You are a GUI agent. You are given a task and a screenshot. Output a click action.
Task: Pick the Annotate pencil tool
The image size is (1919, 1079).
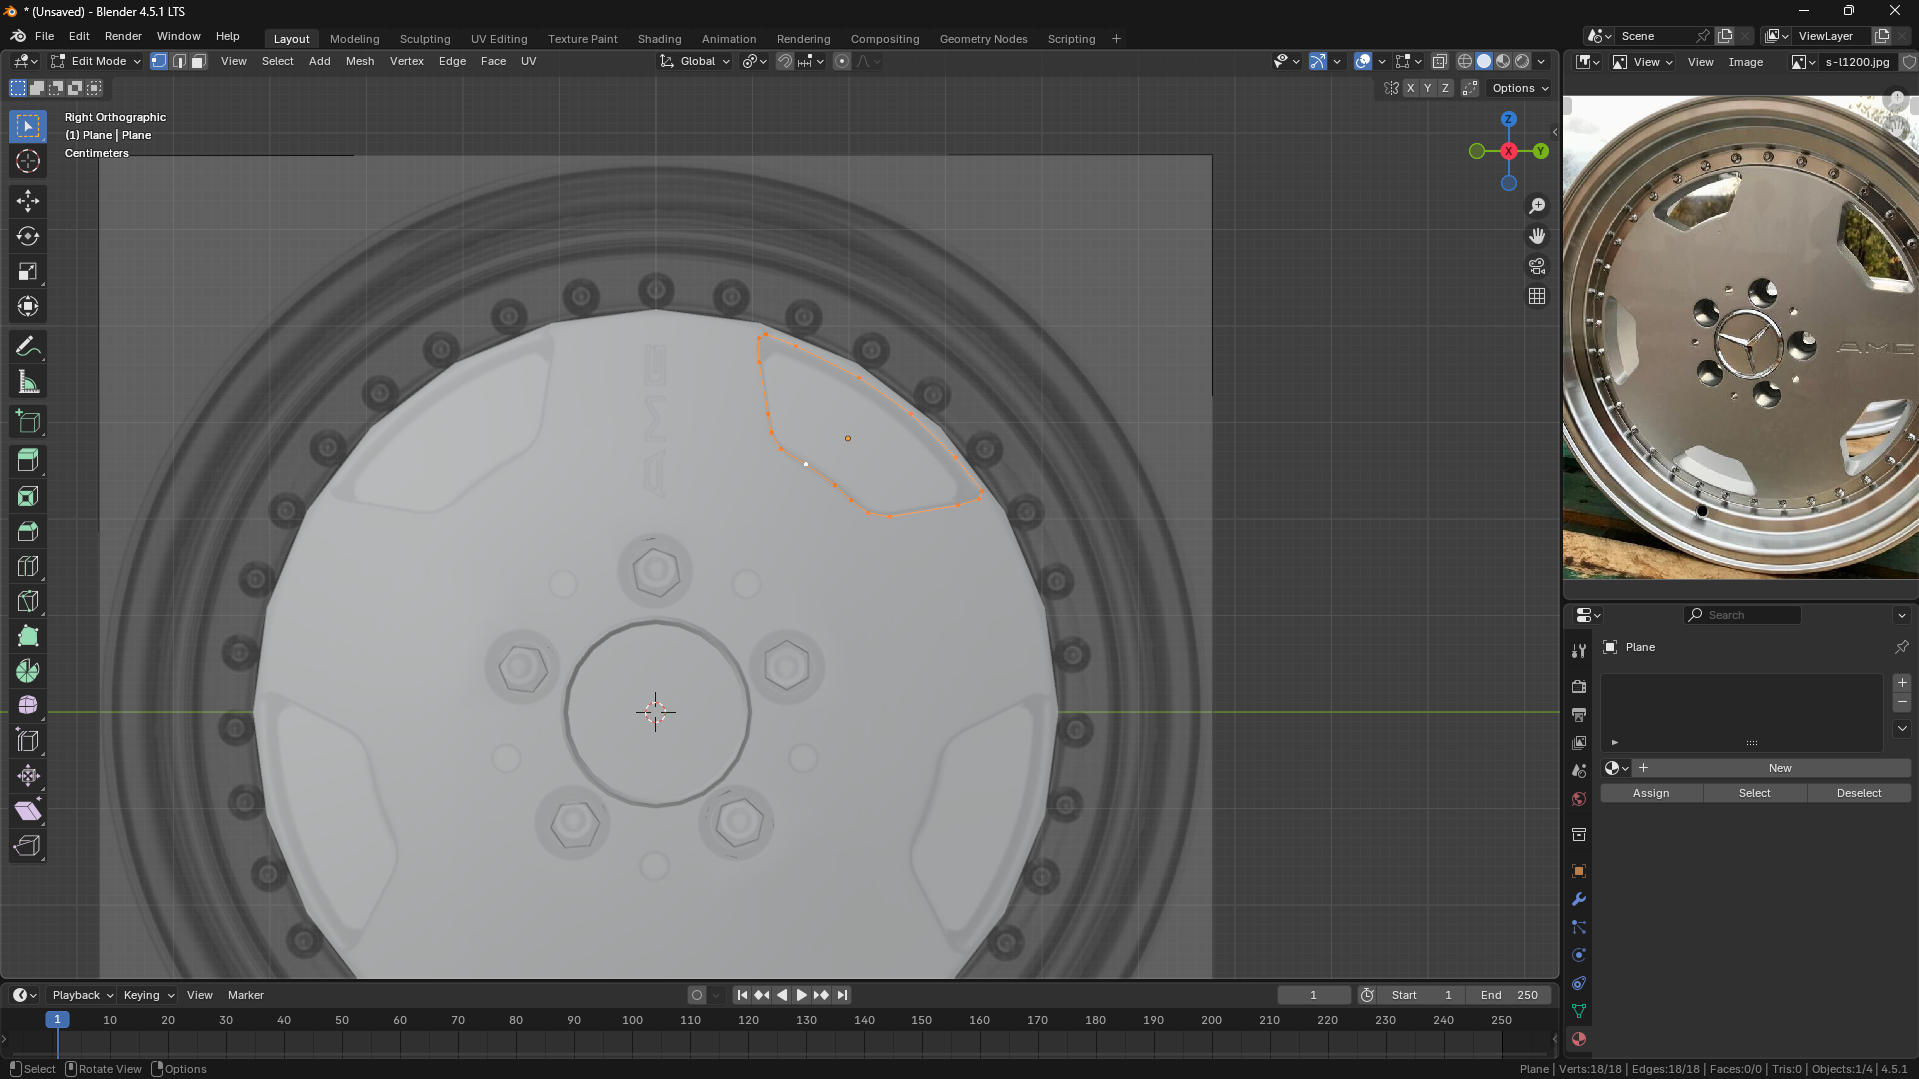click(x=28, y=347)
